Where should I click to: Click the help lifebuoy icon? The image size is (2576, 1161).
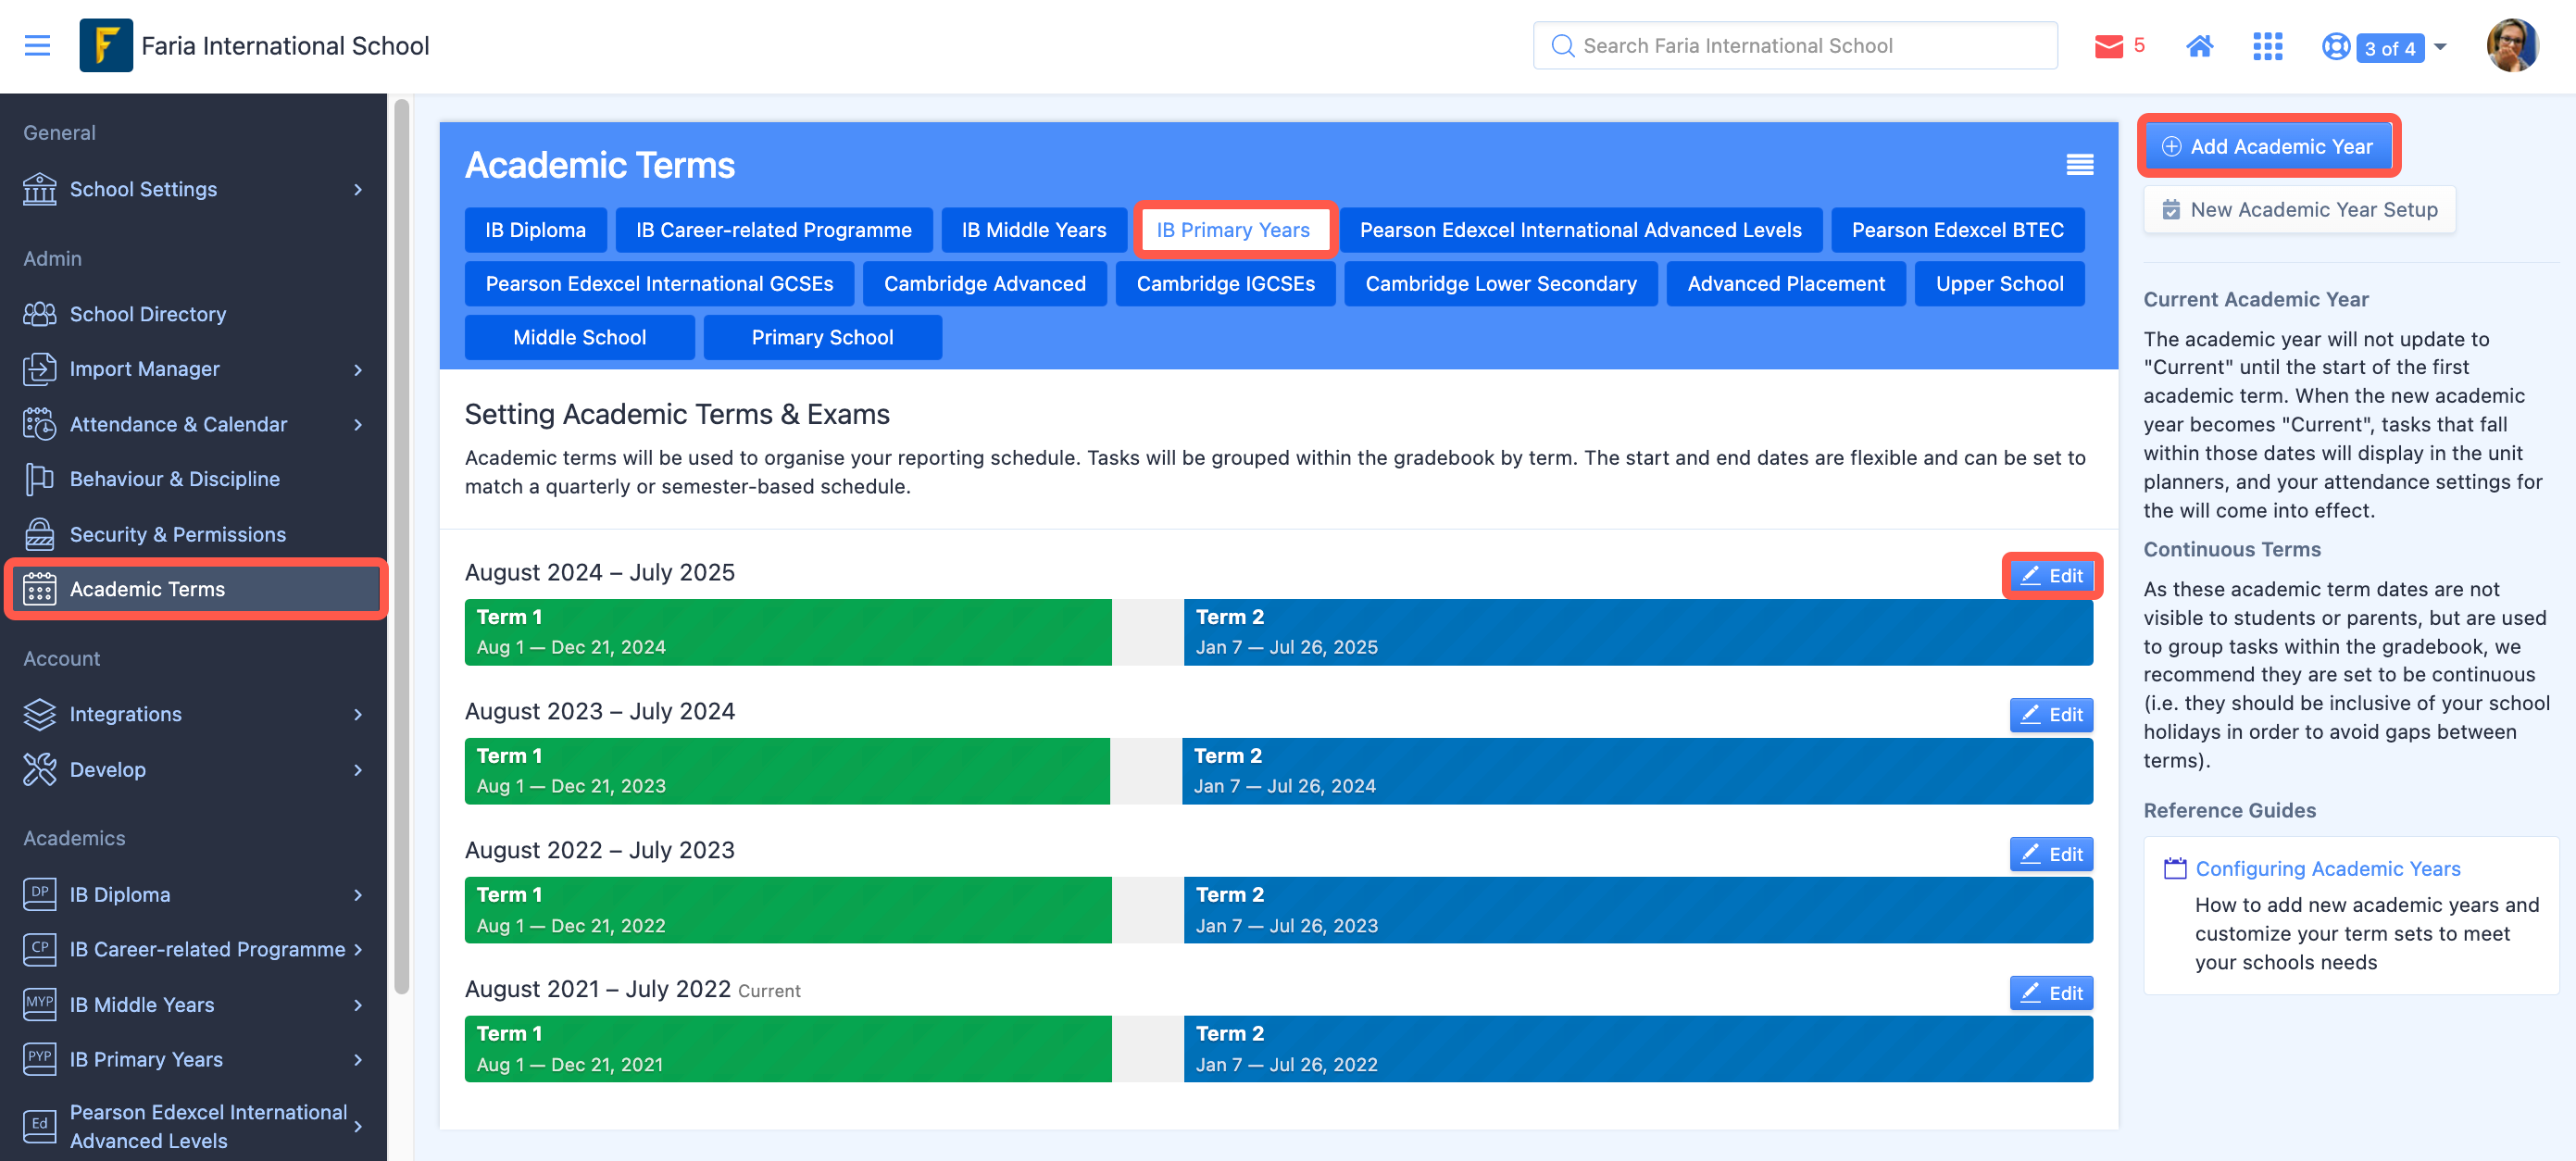click(2335, 46)
